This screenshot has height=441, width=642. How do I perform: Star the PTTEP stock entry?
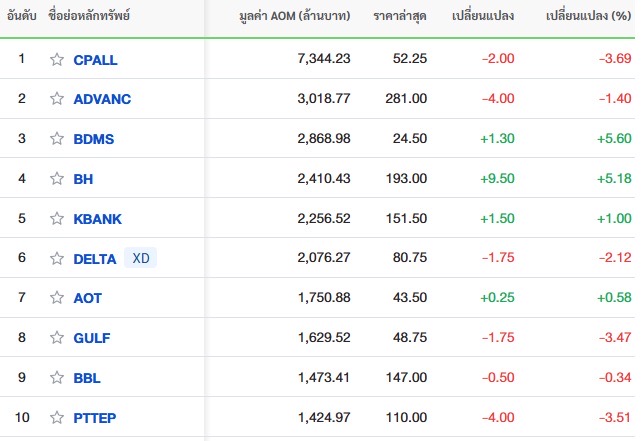[x=57, y=418]
